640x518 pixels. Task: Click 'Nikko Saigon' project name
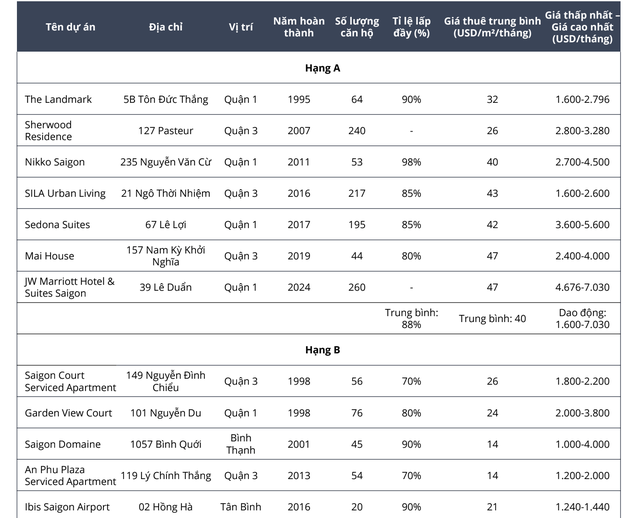55,162
